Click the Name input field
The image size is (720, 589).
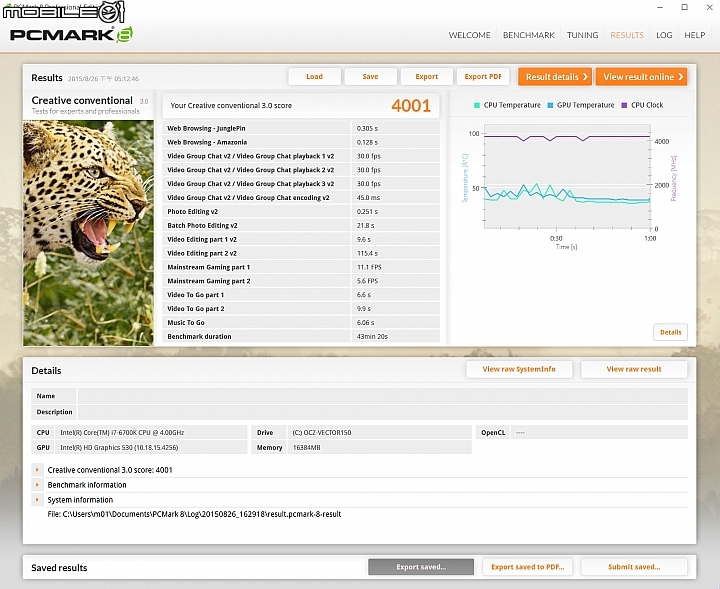click(382, 396)
